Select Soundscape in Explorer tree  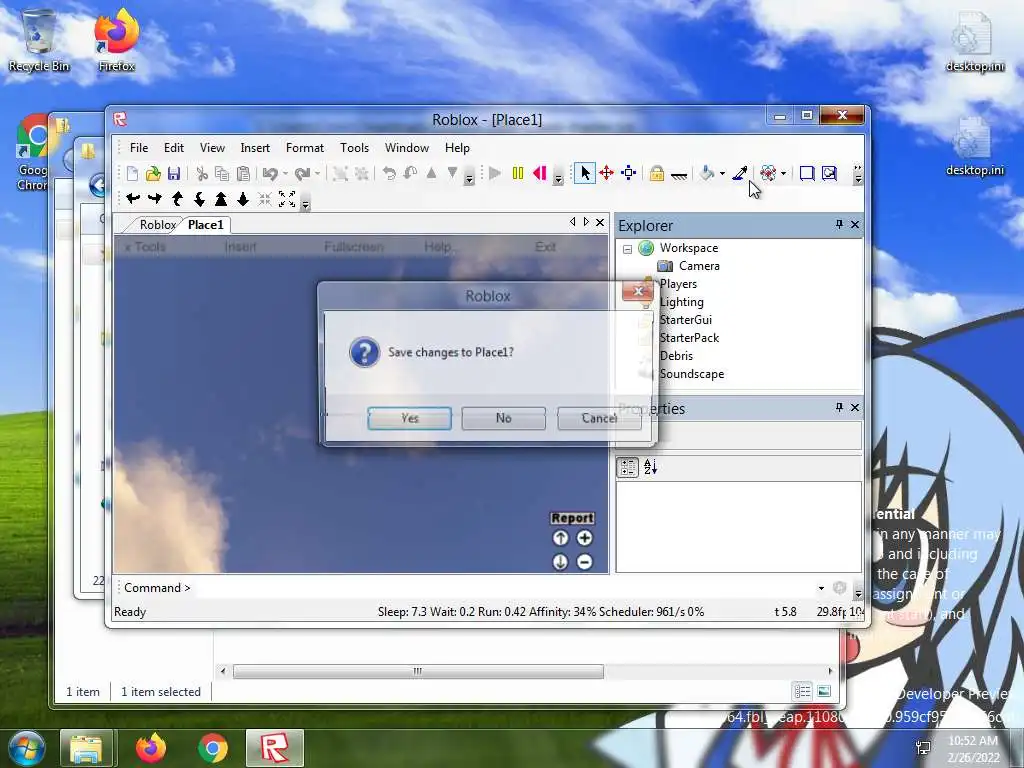tap(692, 374)
